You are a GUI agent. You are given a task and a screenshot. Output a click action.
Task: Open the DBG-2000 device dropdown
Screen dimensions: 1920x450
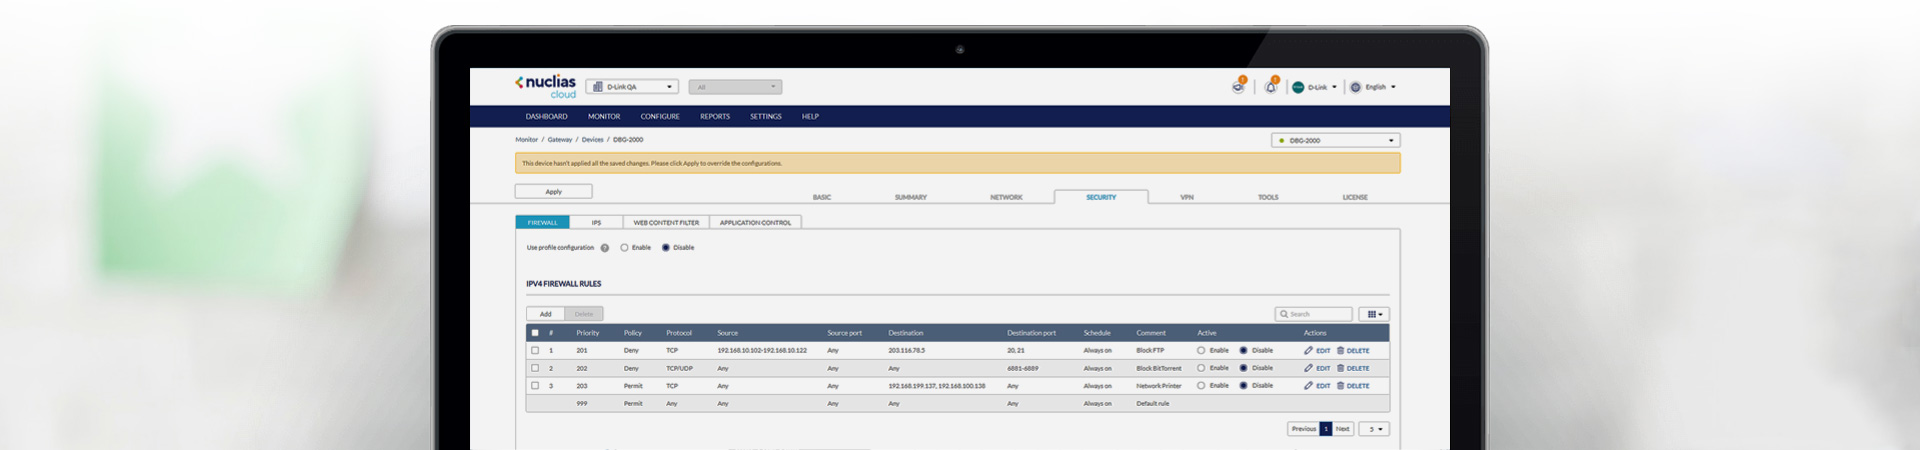(1335, 141)
